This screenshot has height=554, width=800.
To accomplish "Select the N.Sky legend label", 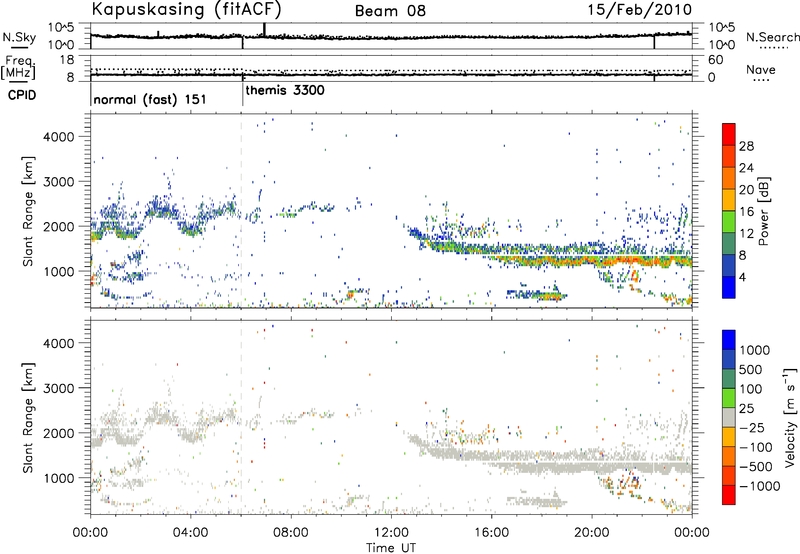I will pos(19,37).
